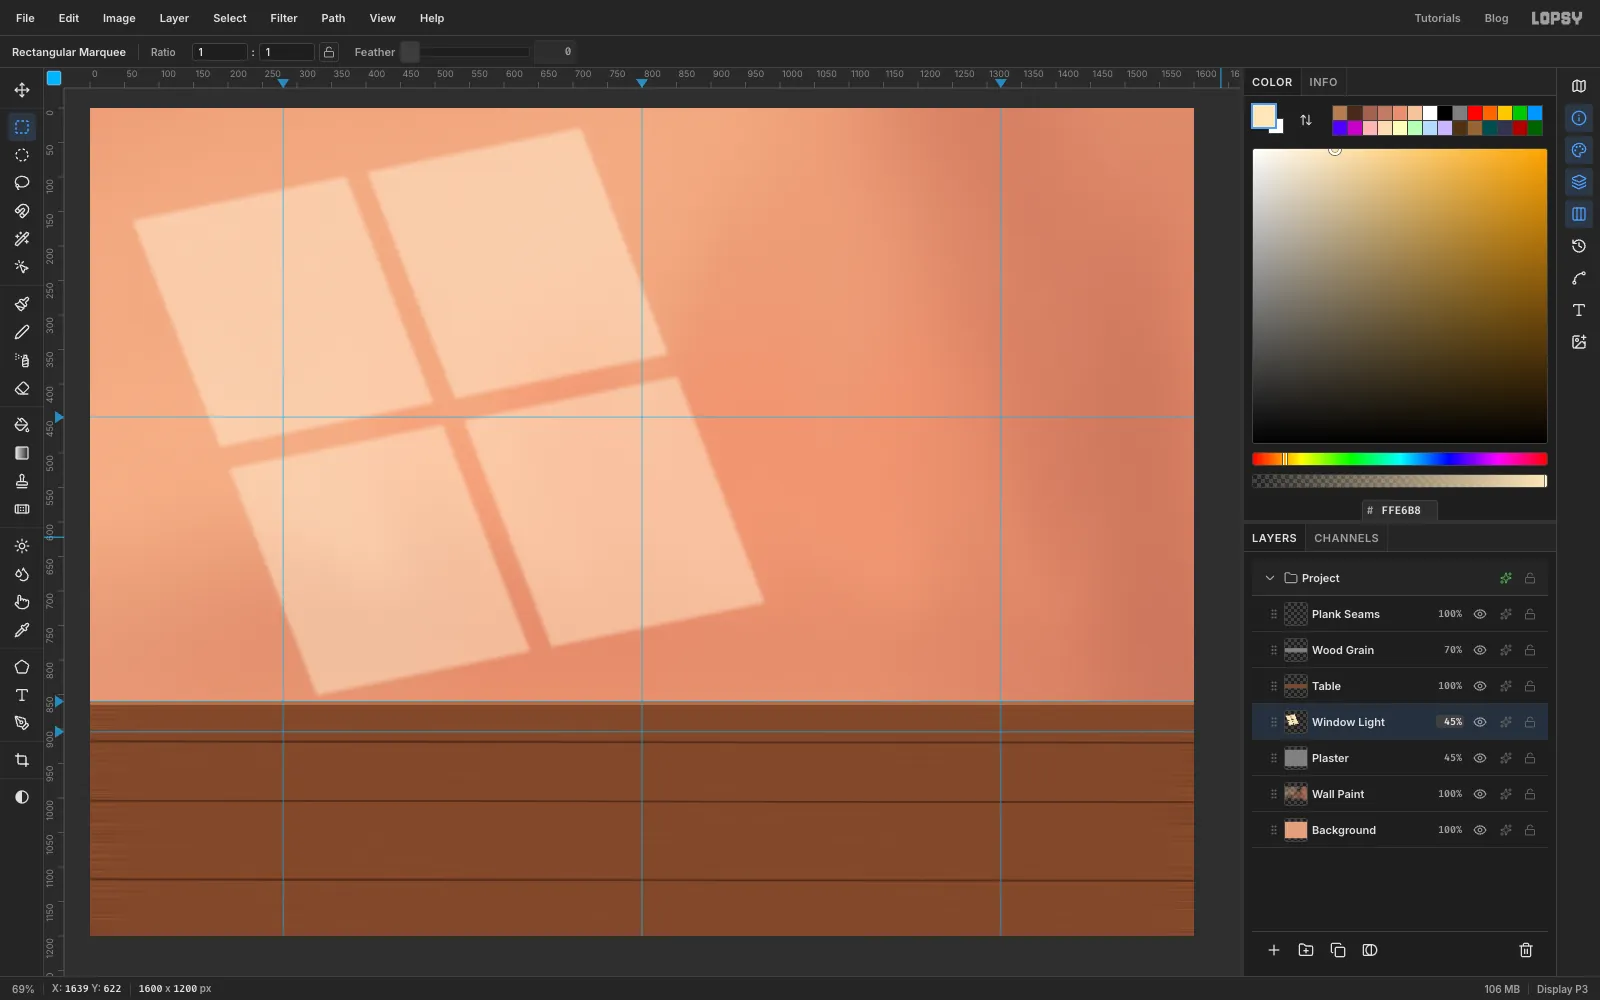Select the Move tool
Viewport: 1600px width, 1000px height.
pyautogui.click(x=22, y=90)
